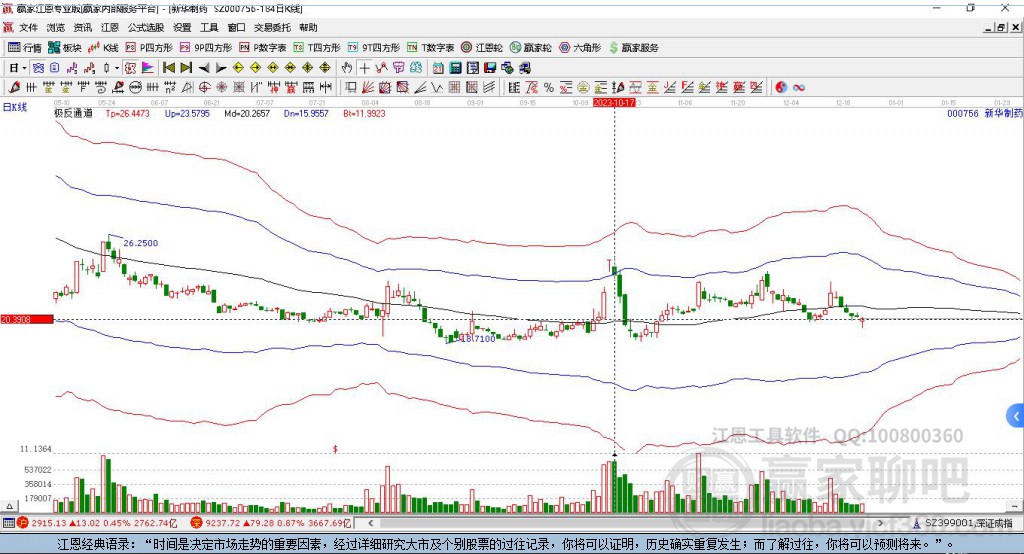Select the zigzag wave line tool

tap(437, 87)
